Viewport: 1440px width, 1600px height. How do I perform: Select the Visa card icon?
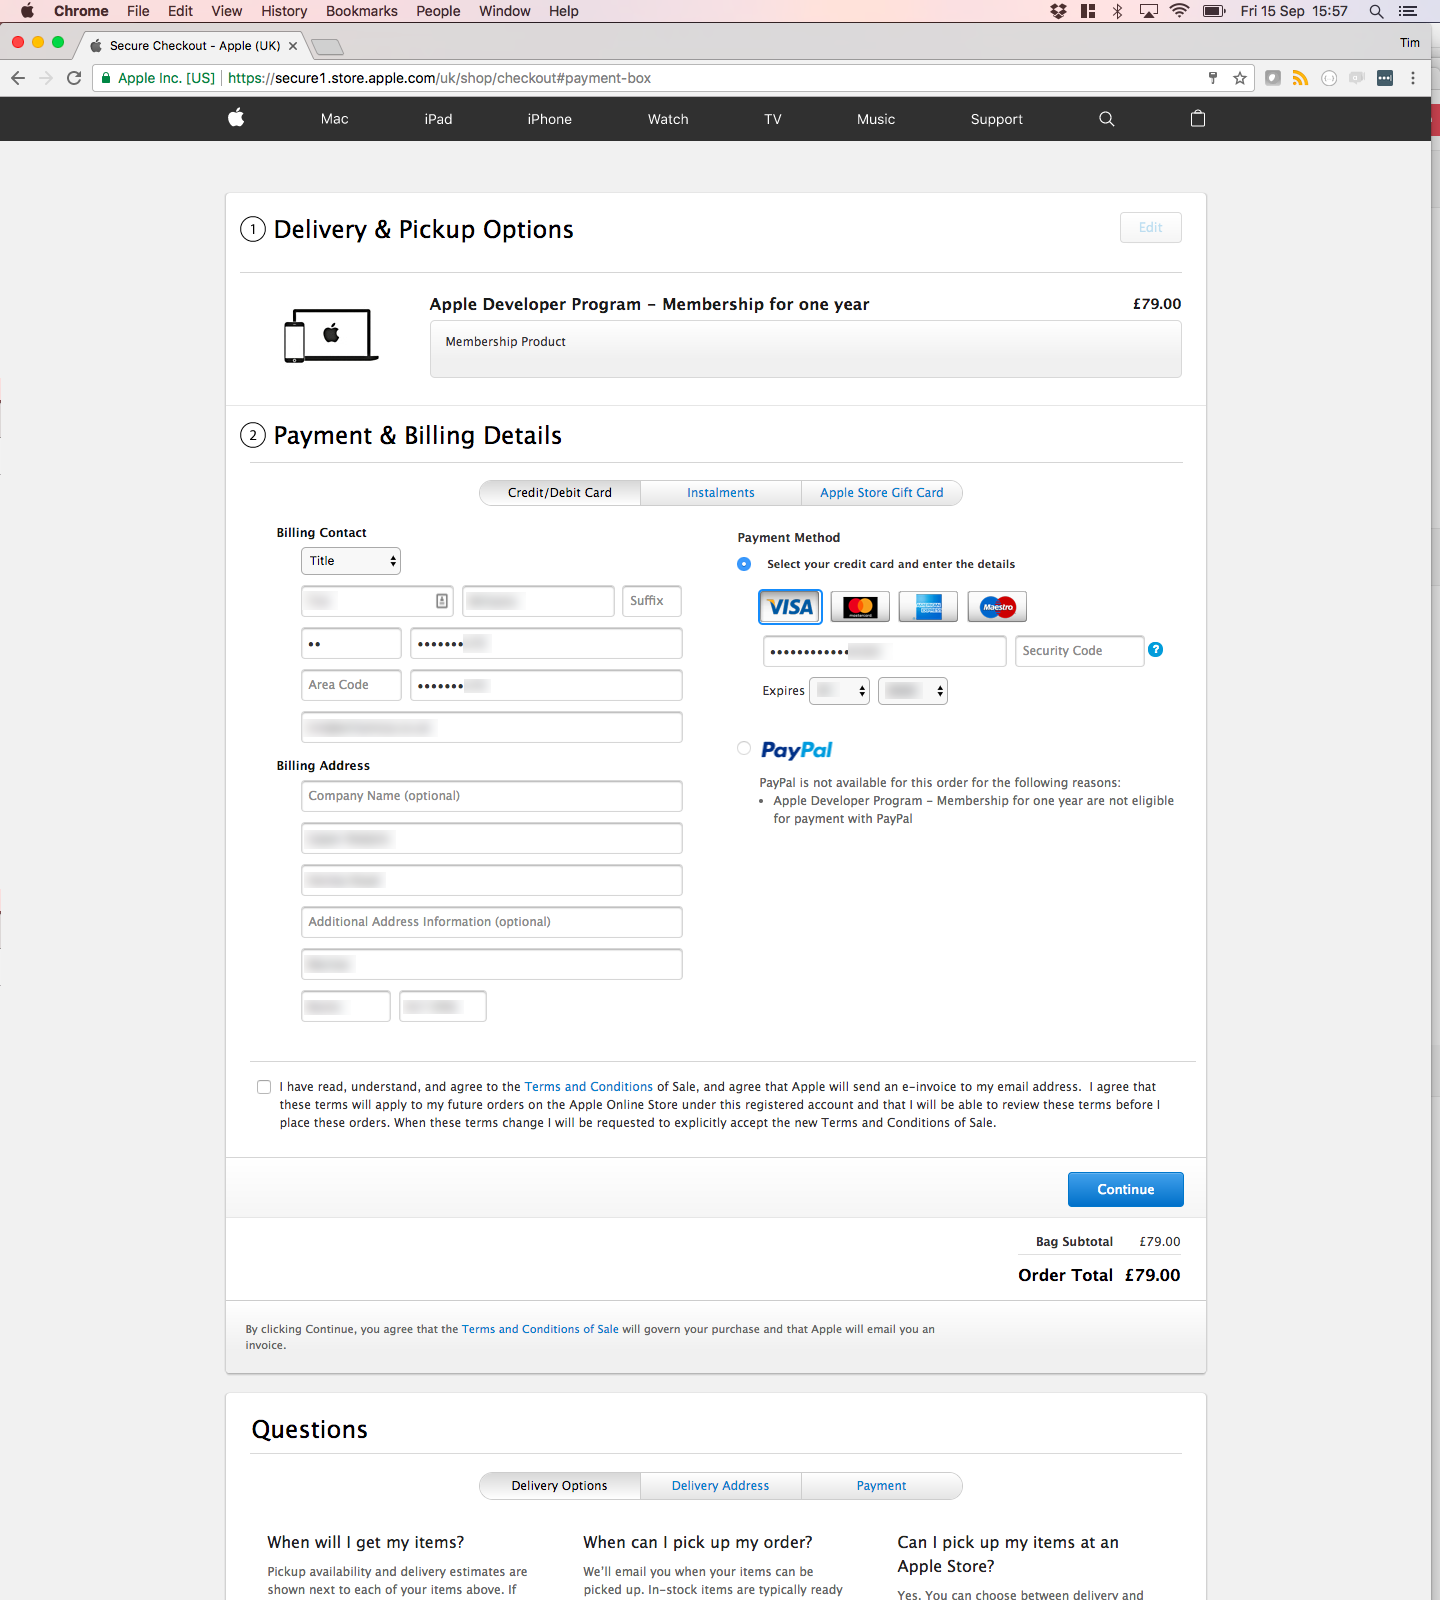[790, 607]
